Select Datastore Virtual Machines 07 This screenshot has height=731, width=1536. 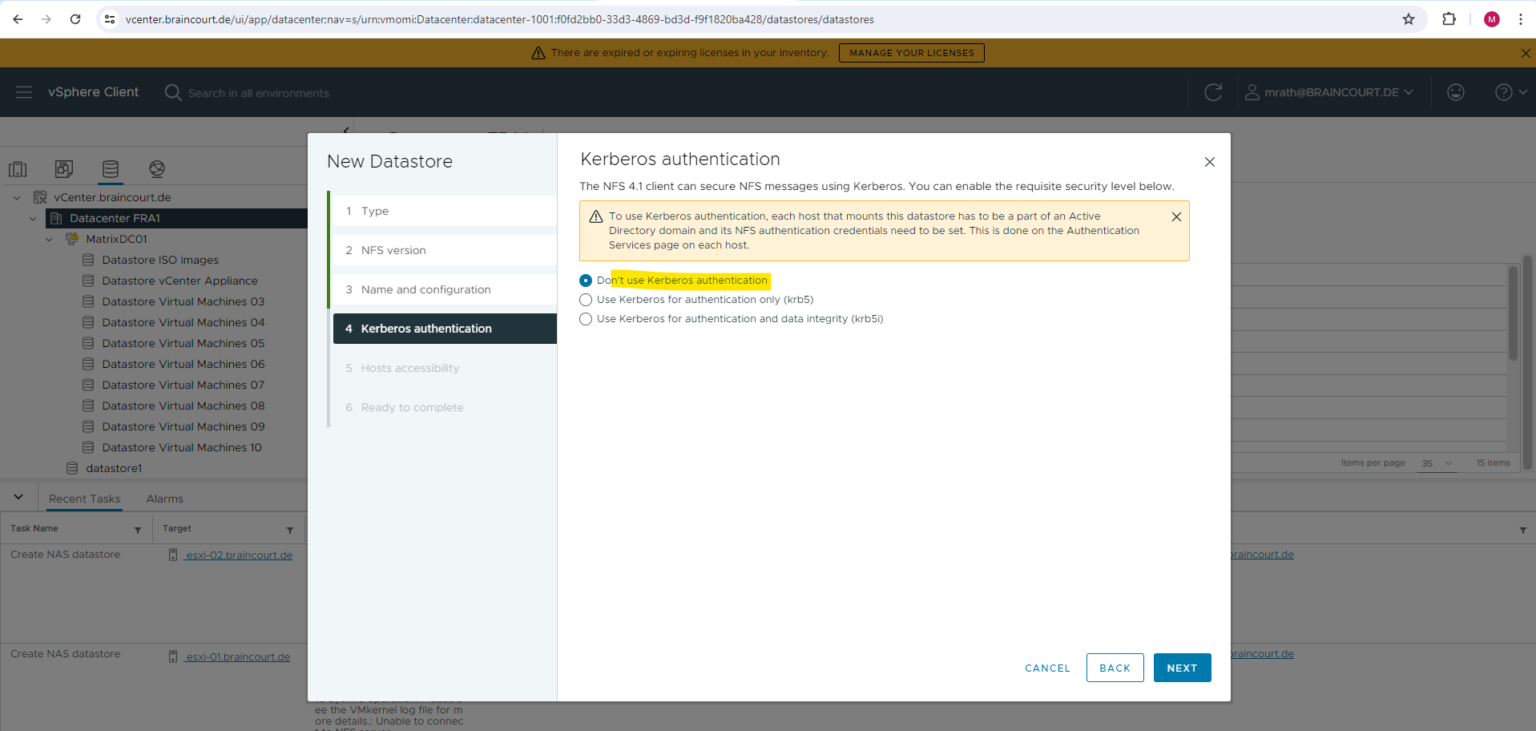[x=183, y=385]
